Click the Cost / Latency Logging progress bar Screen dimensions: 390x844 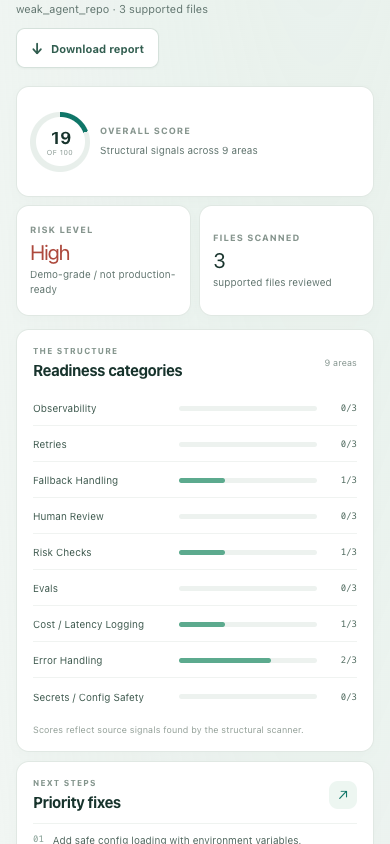coord(247,624)
